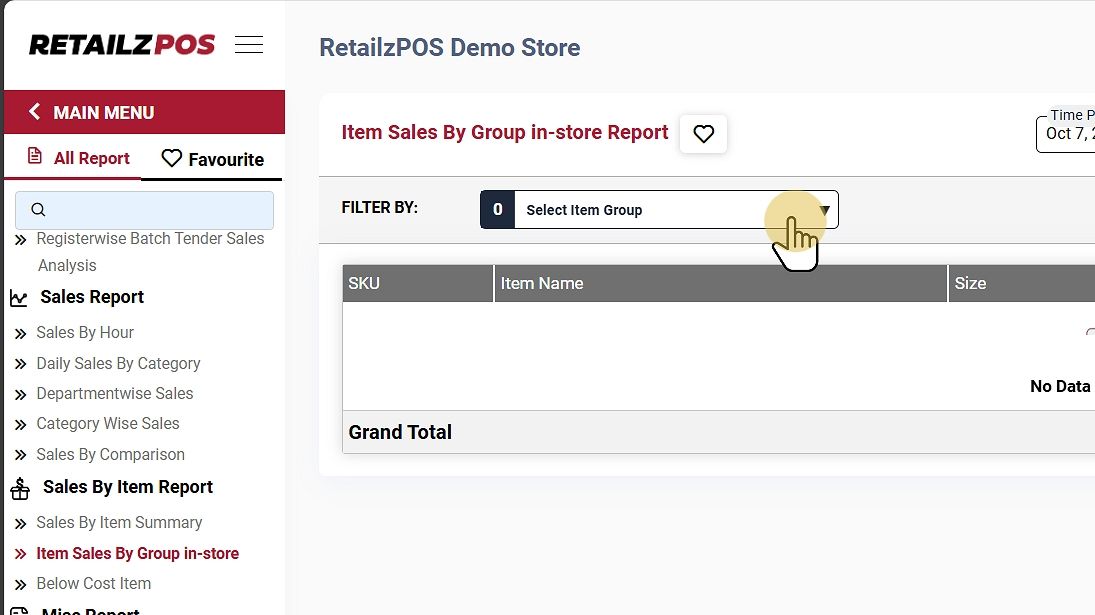Click the Sales By Item Report gift icon

tap(20, 489)
